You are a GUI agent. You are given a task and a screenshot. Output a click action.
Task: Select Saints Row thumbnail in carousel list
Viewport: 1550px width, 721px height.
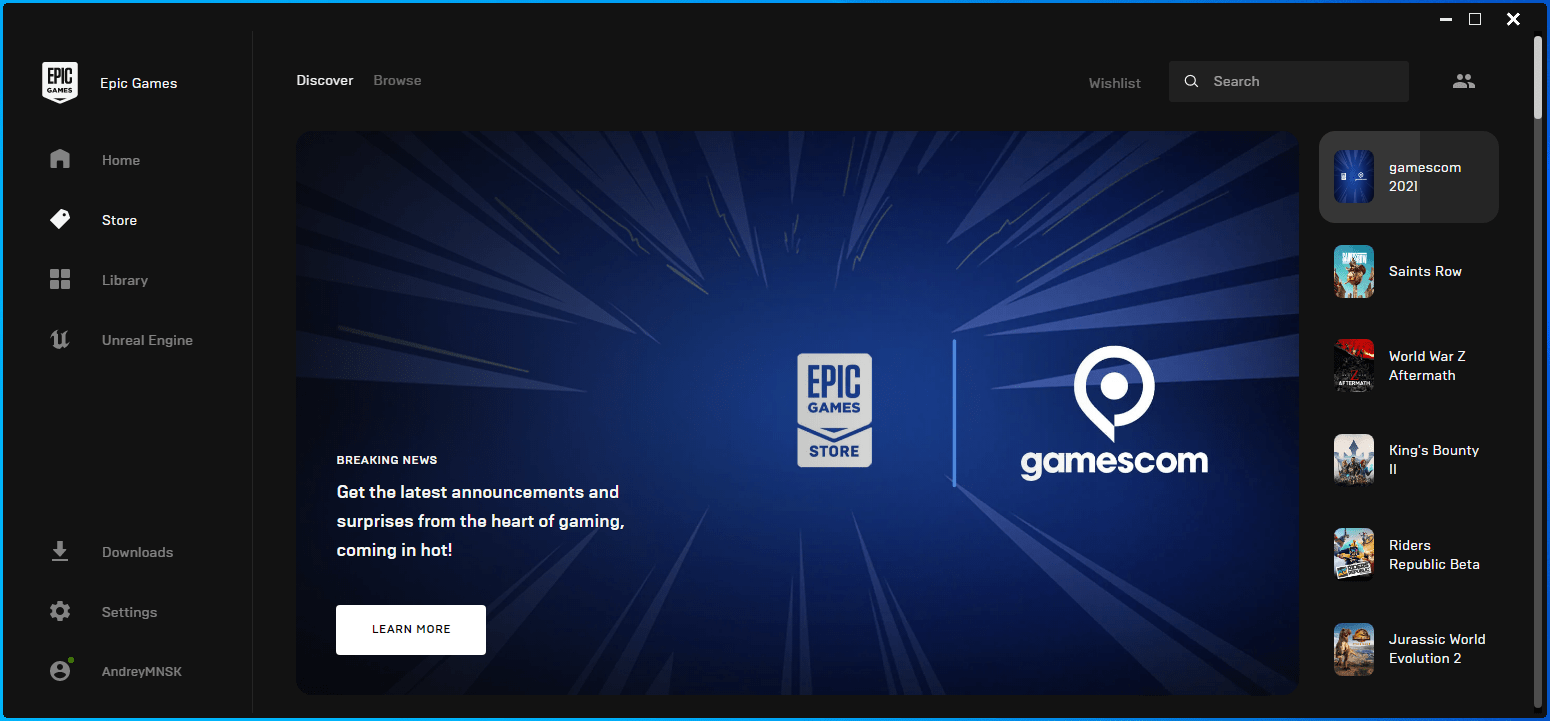(1354, 271)
